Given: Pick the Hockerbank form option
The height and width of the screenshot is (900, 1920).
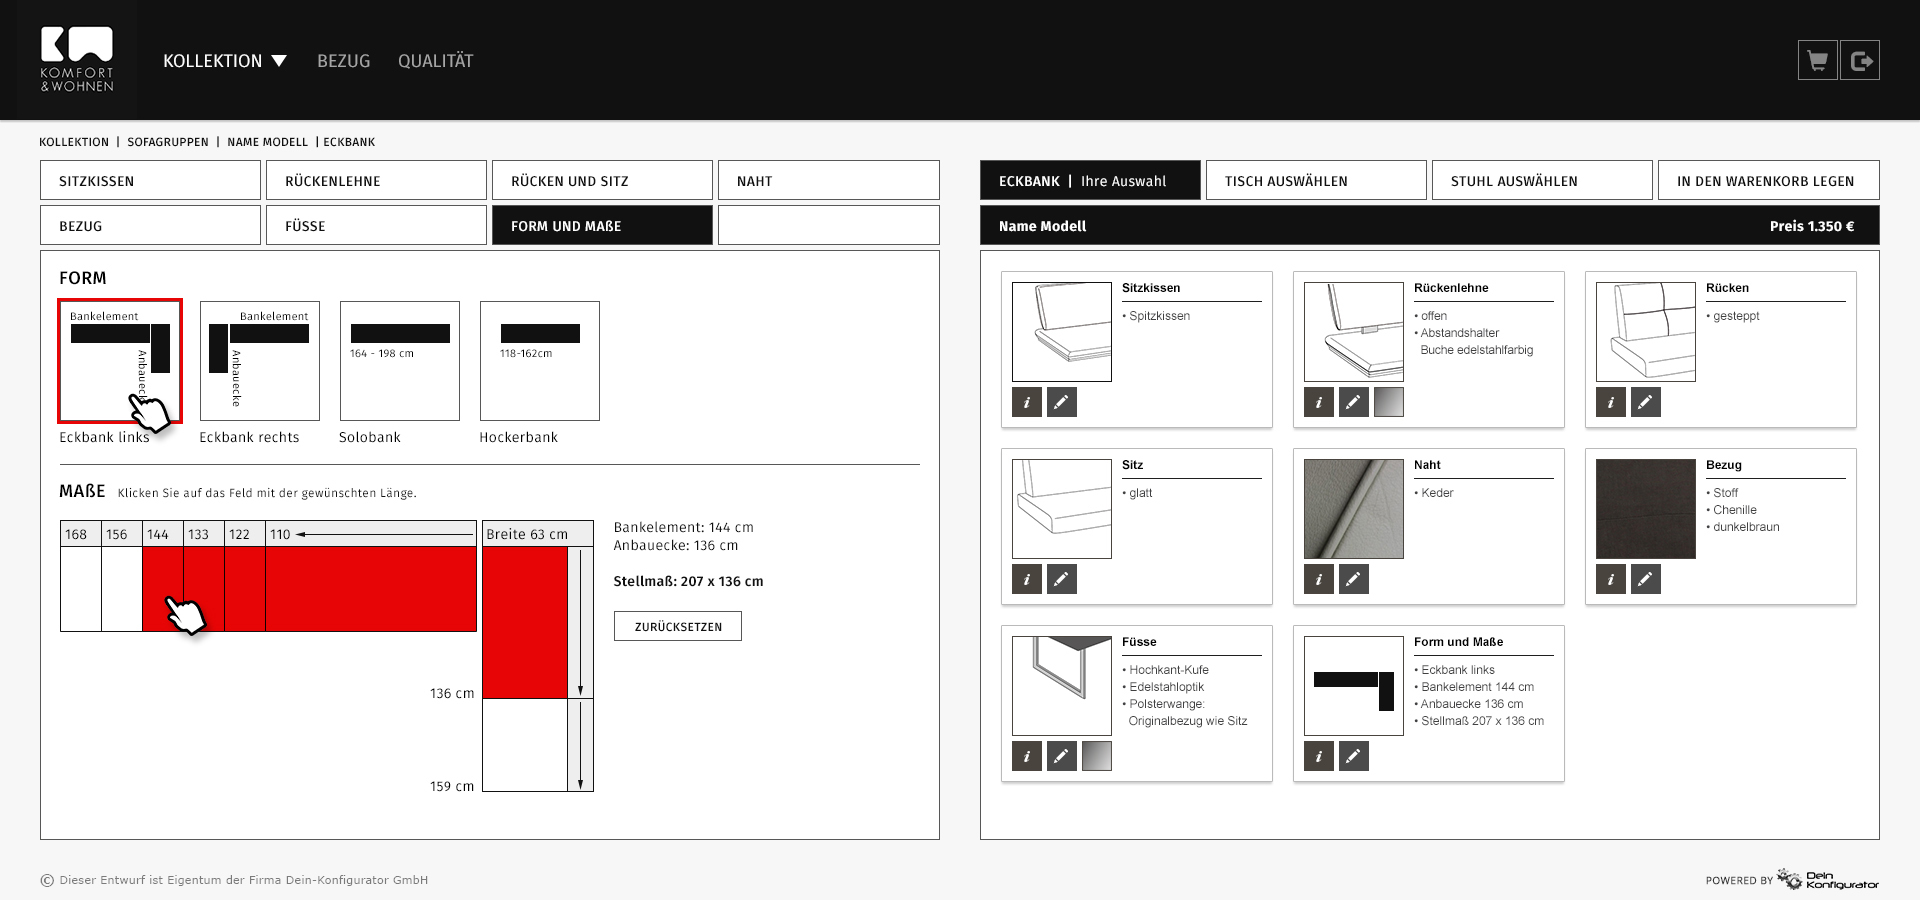Looking at the screenshot, I should (x=540, y=361).
